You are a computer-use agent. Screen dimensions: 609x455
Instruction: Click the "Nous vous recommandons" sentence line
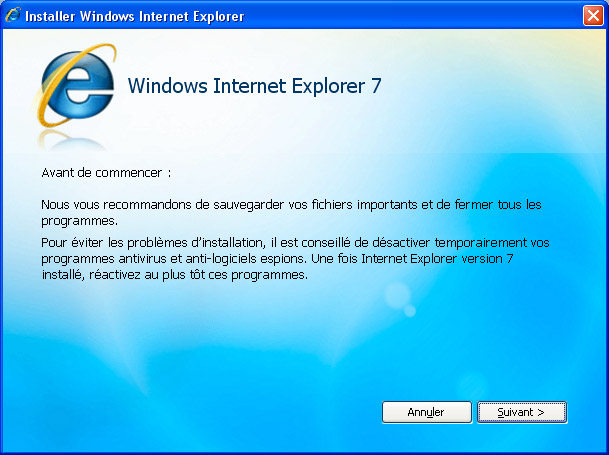291,204
